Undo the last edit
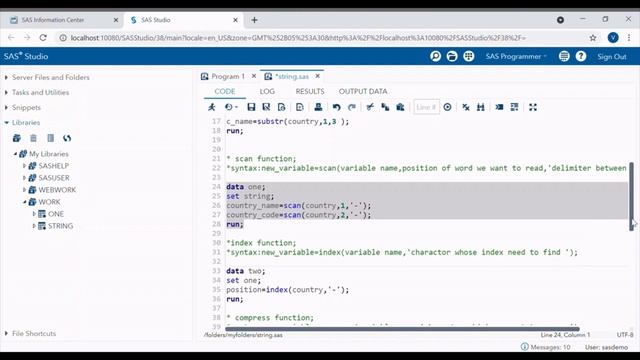This screenshot has width=640, height=360. click(336, 107)
